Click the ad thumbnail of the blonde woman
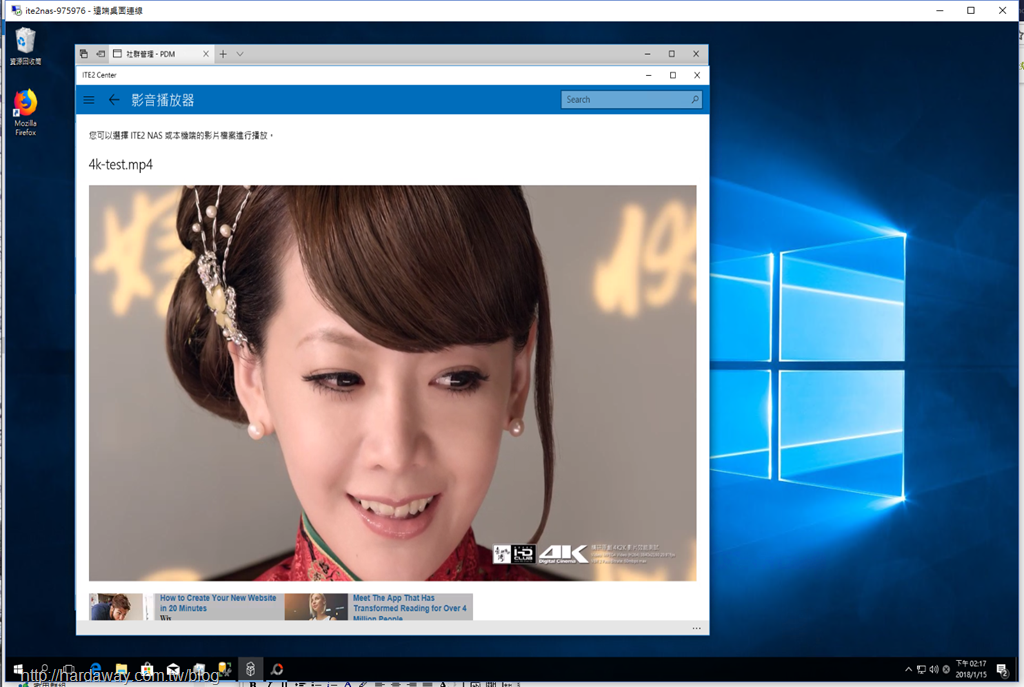Image resolution: width=1024 pixels, height=687 pixels. coord(316,607)
